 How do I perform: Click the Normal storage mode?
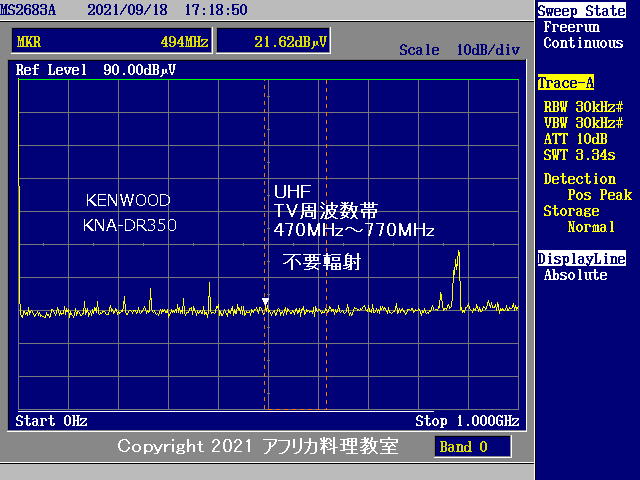coord(591,227)
